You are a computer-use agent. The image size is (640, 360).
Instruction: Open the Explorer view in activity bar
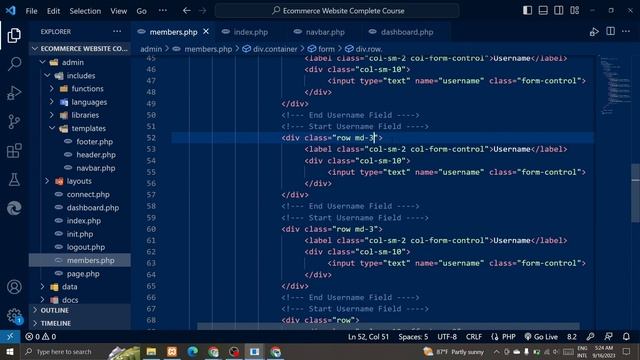coord(14,36)
